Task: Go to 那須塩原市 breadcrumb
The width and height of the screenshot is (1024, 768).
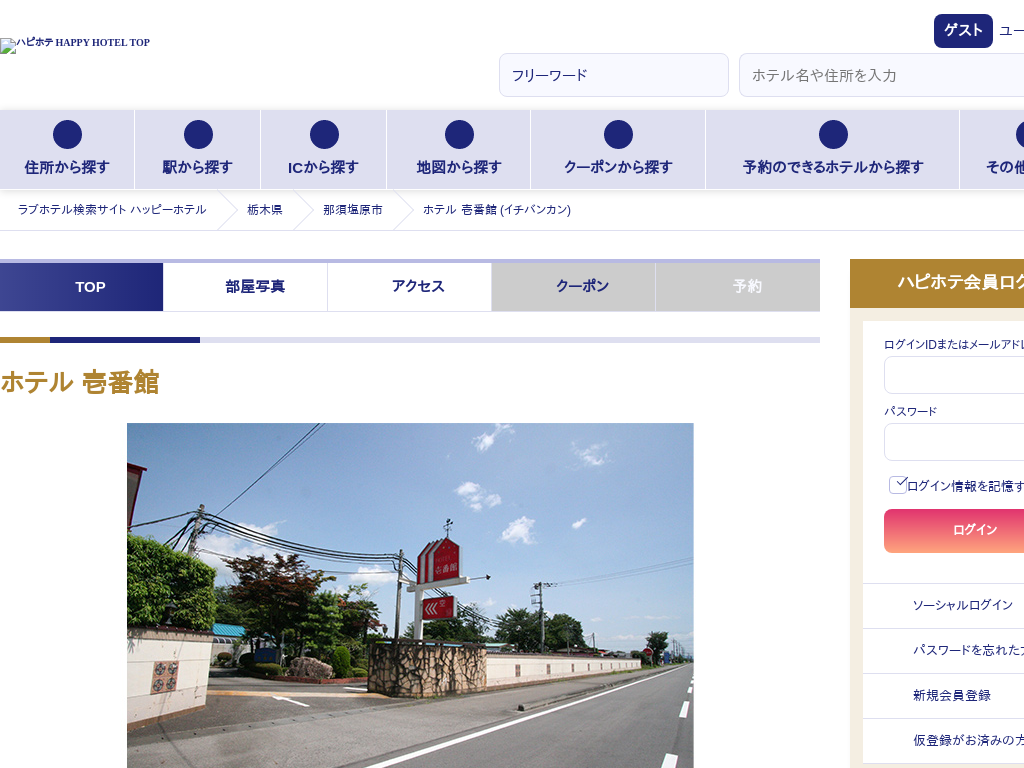Action: point(353,210)
